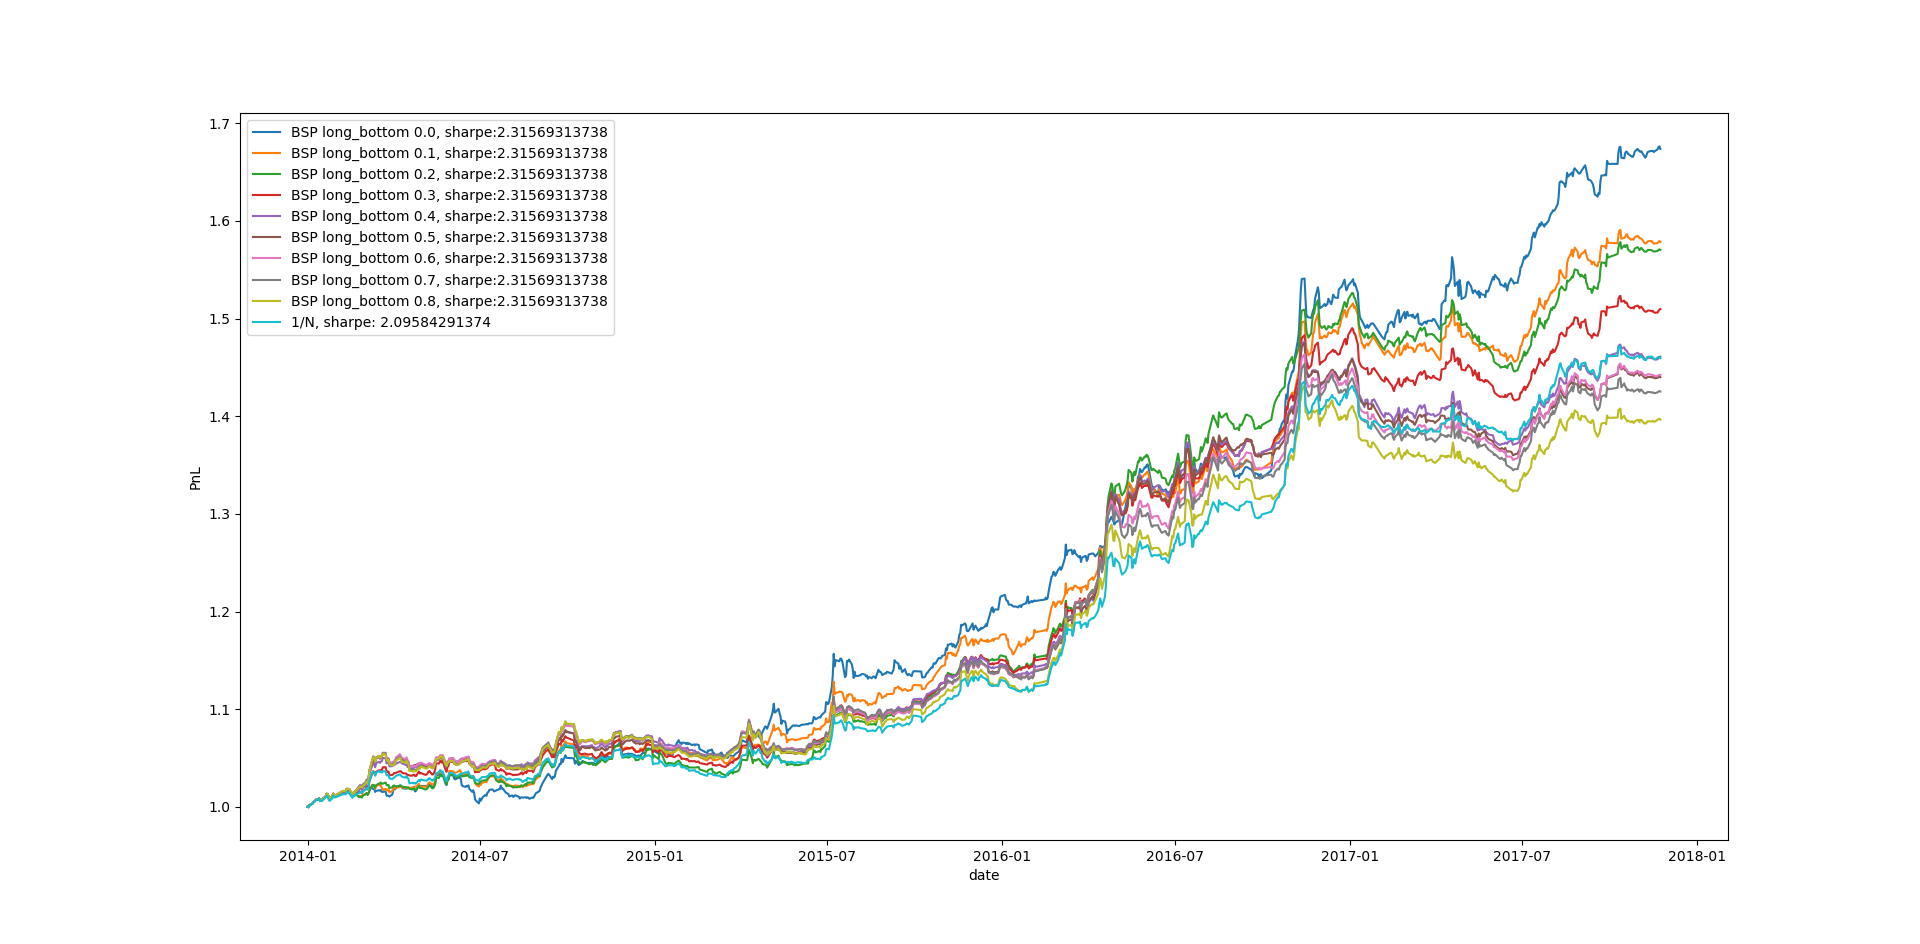1920x944 pixels.
Task: Click x-axis tick label 2017-01
Action: [1350, 856]
